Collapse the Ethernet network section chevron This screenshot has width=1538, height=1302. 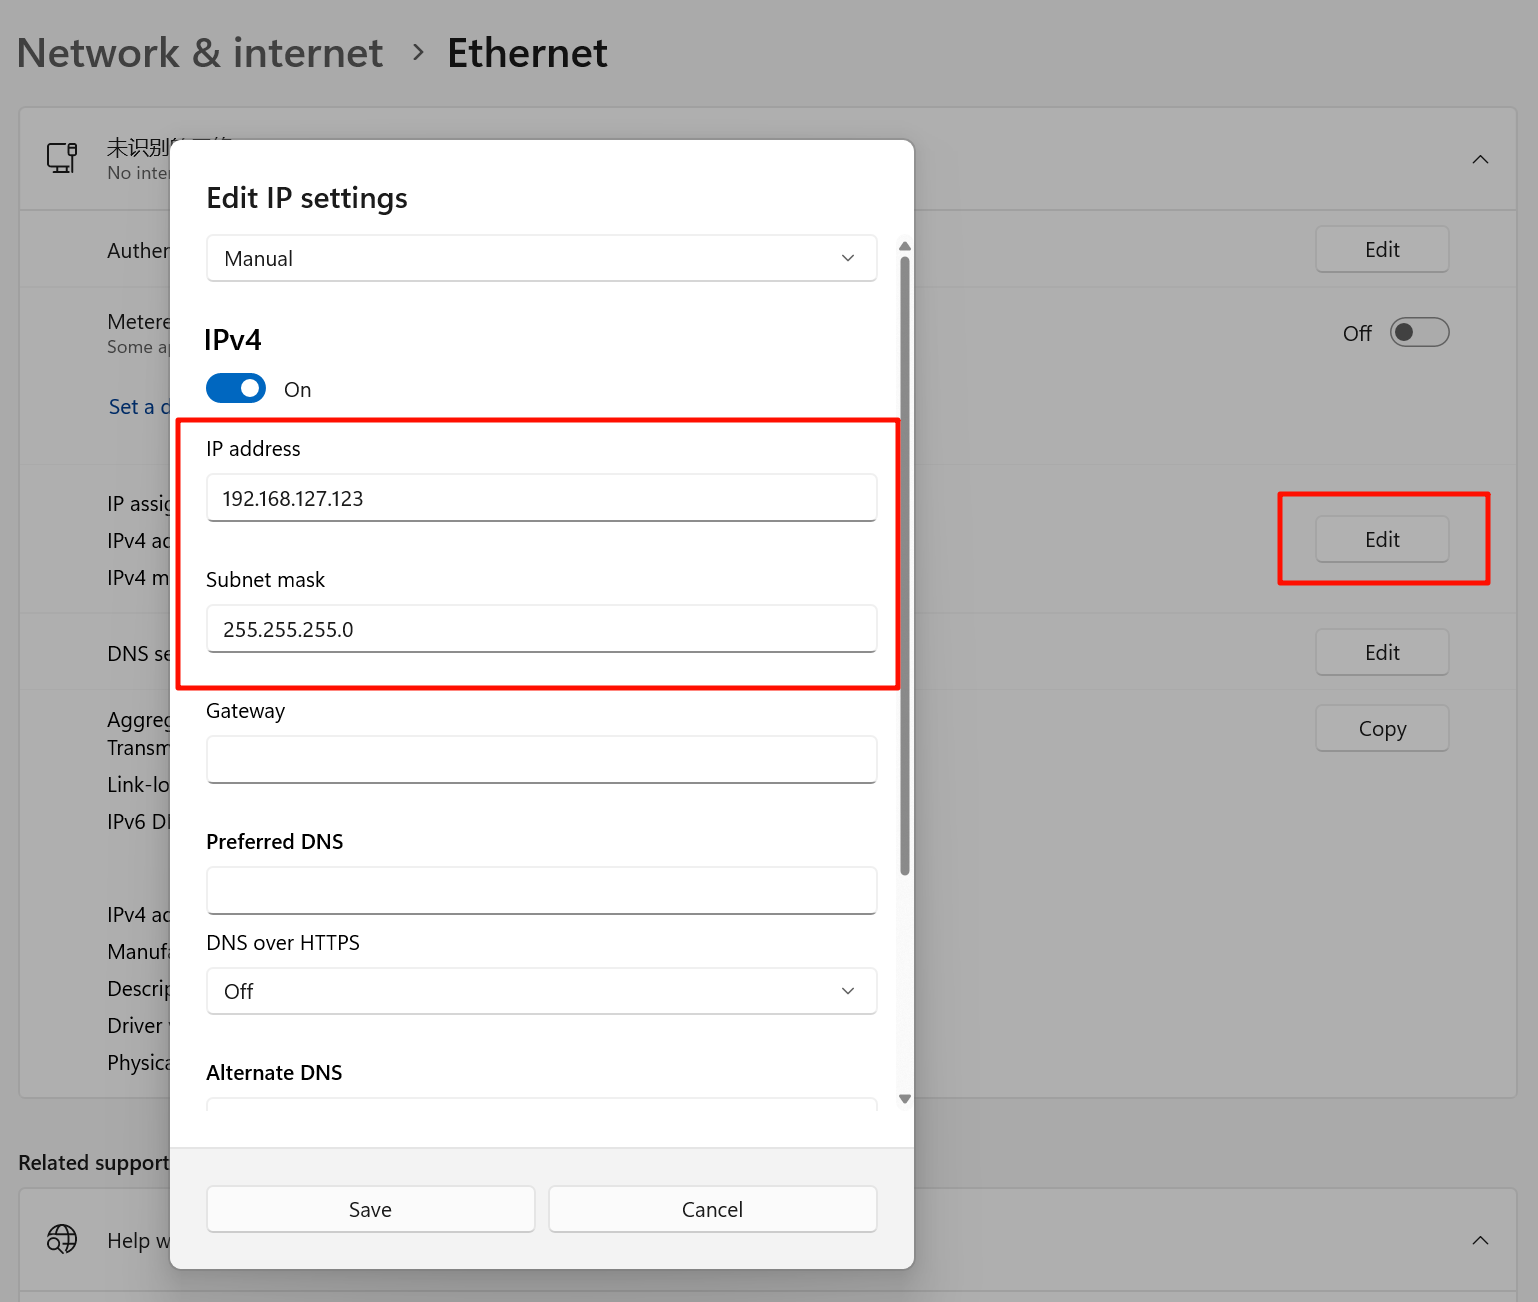point(1480,160)
